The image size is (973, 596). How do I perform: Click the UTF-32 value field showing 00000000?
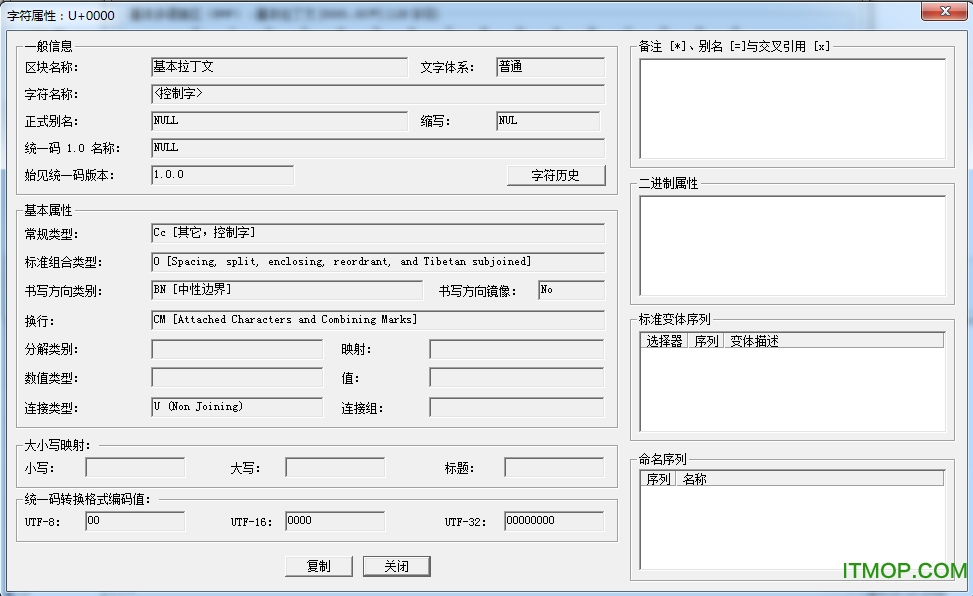point(550,521)
